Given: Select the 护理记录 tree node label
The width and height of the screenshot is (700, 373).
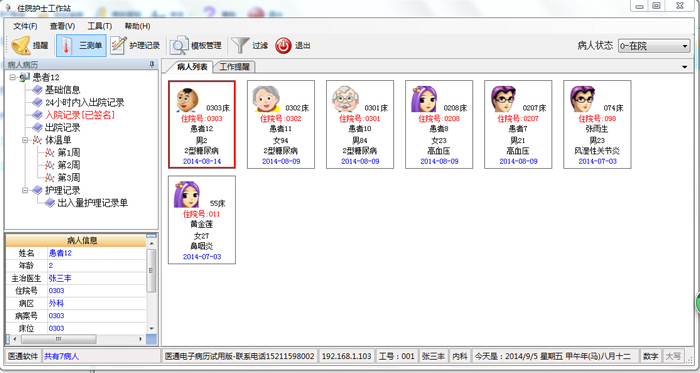Looking at the screenshot, I should (x=62, y=191).
